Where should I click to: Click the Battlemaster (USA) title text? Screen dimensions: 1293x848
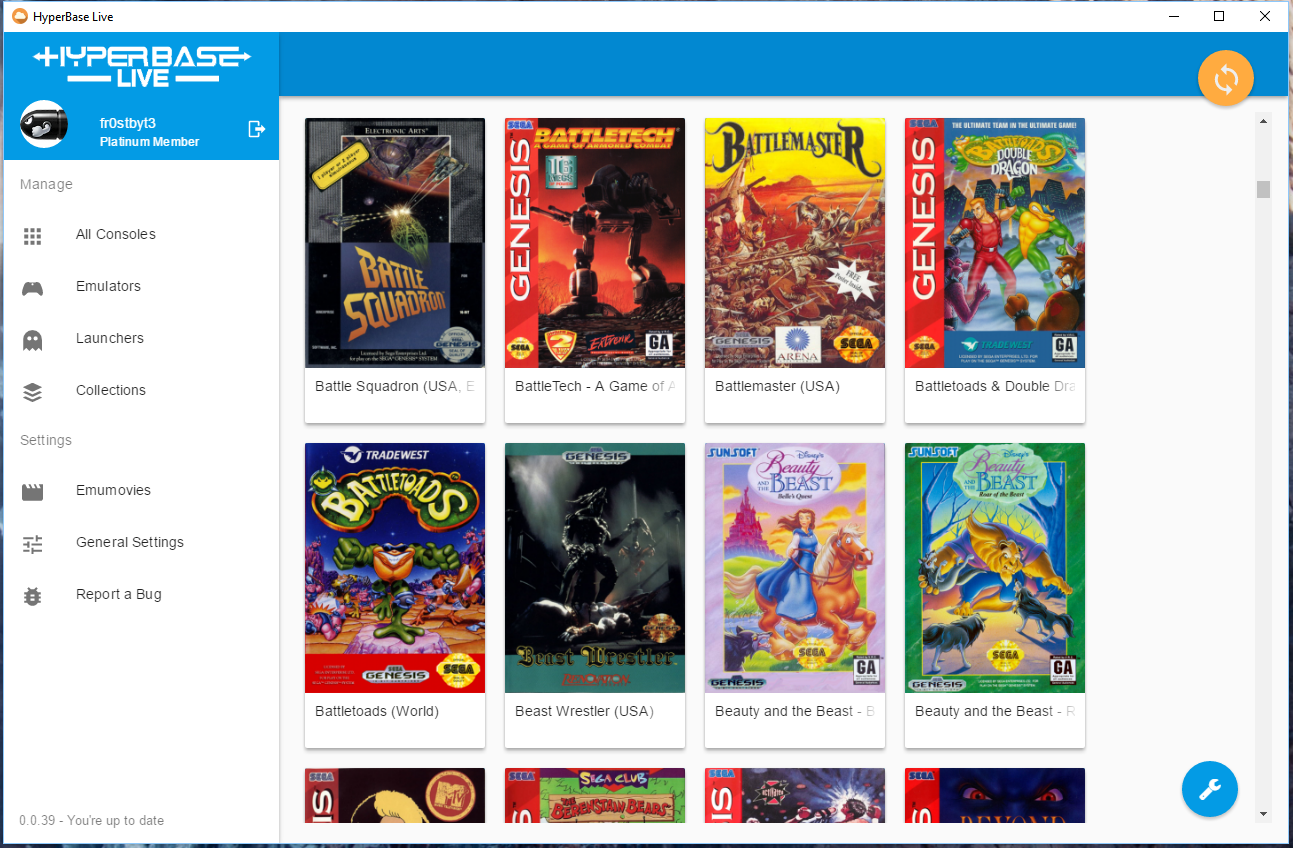pos(777,386)
